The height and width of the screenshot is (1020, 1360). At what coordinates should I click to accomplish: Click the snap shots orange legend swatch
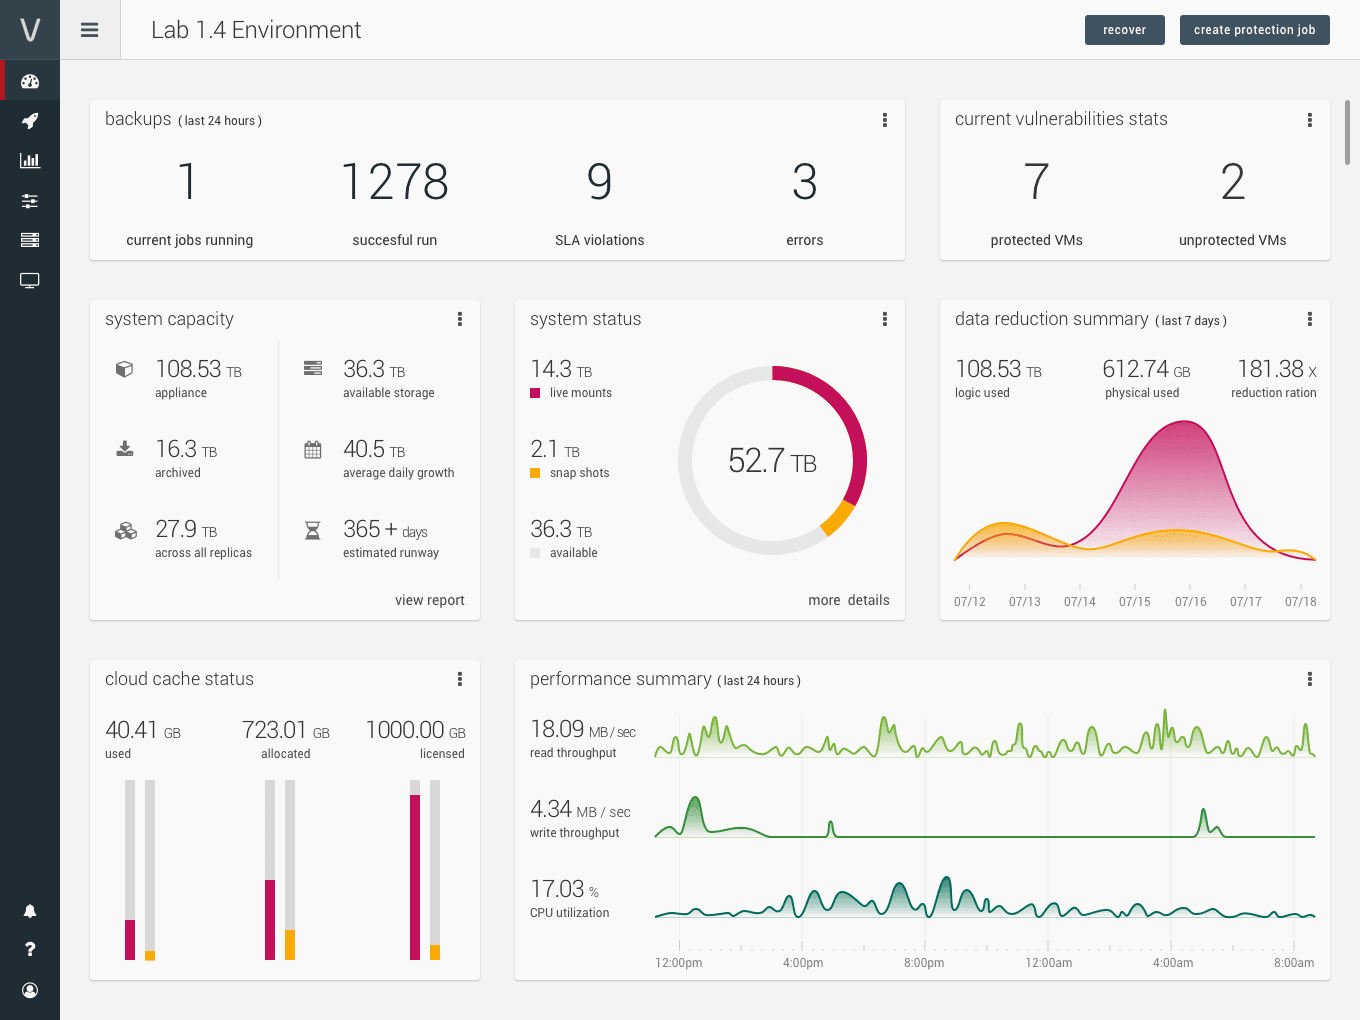click(535, 473)
